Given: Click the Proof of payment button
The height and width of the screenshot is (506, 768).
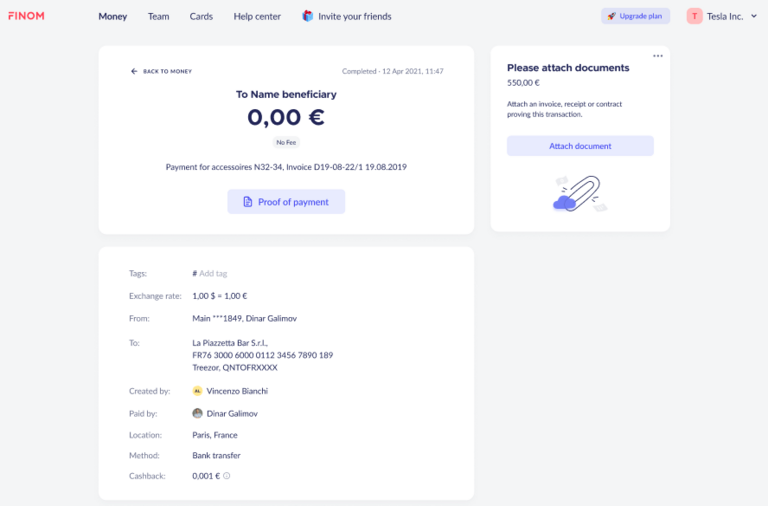Looking at the screenshot, I should [286, 202].
